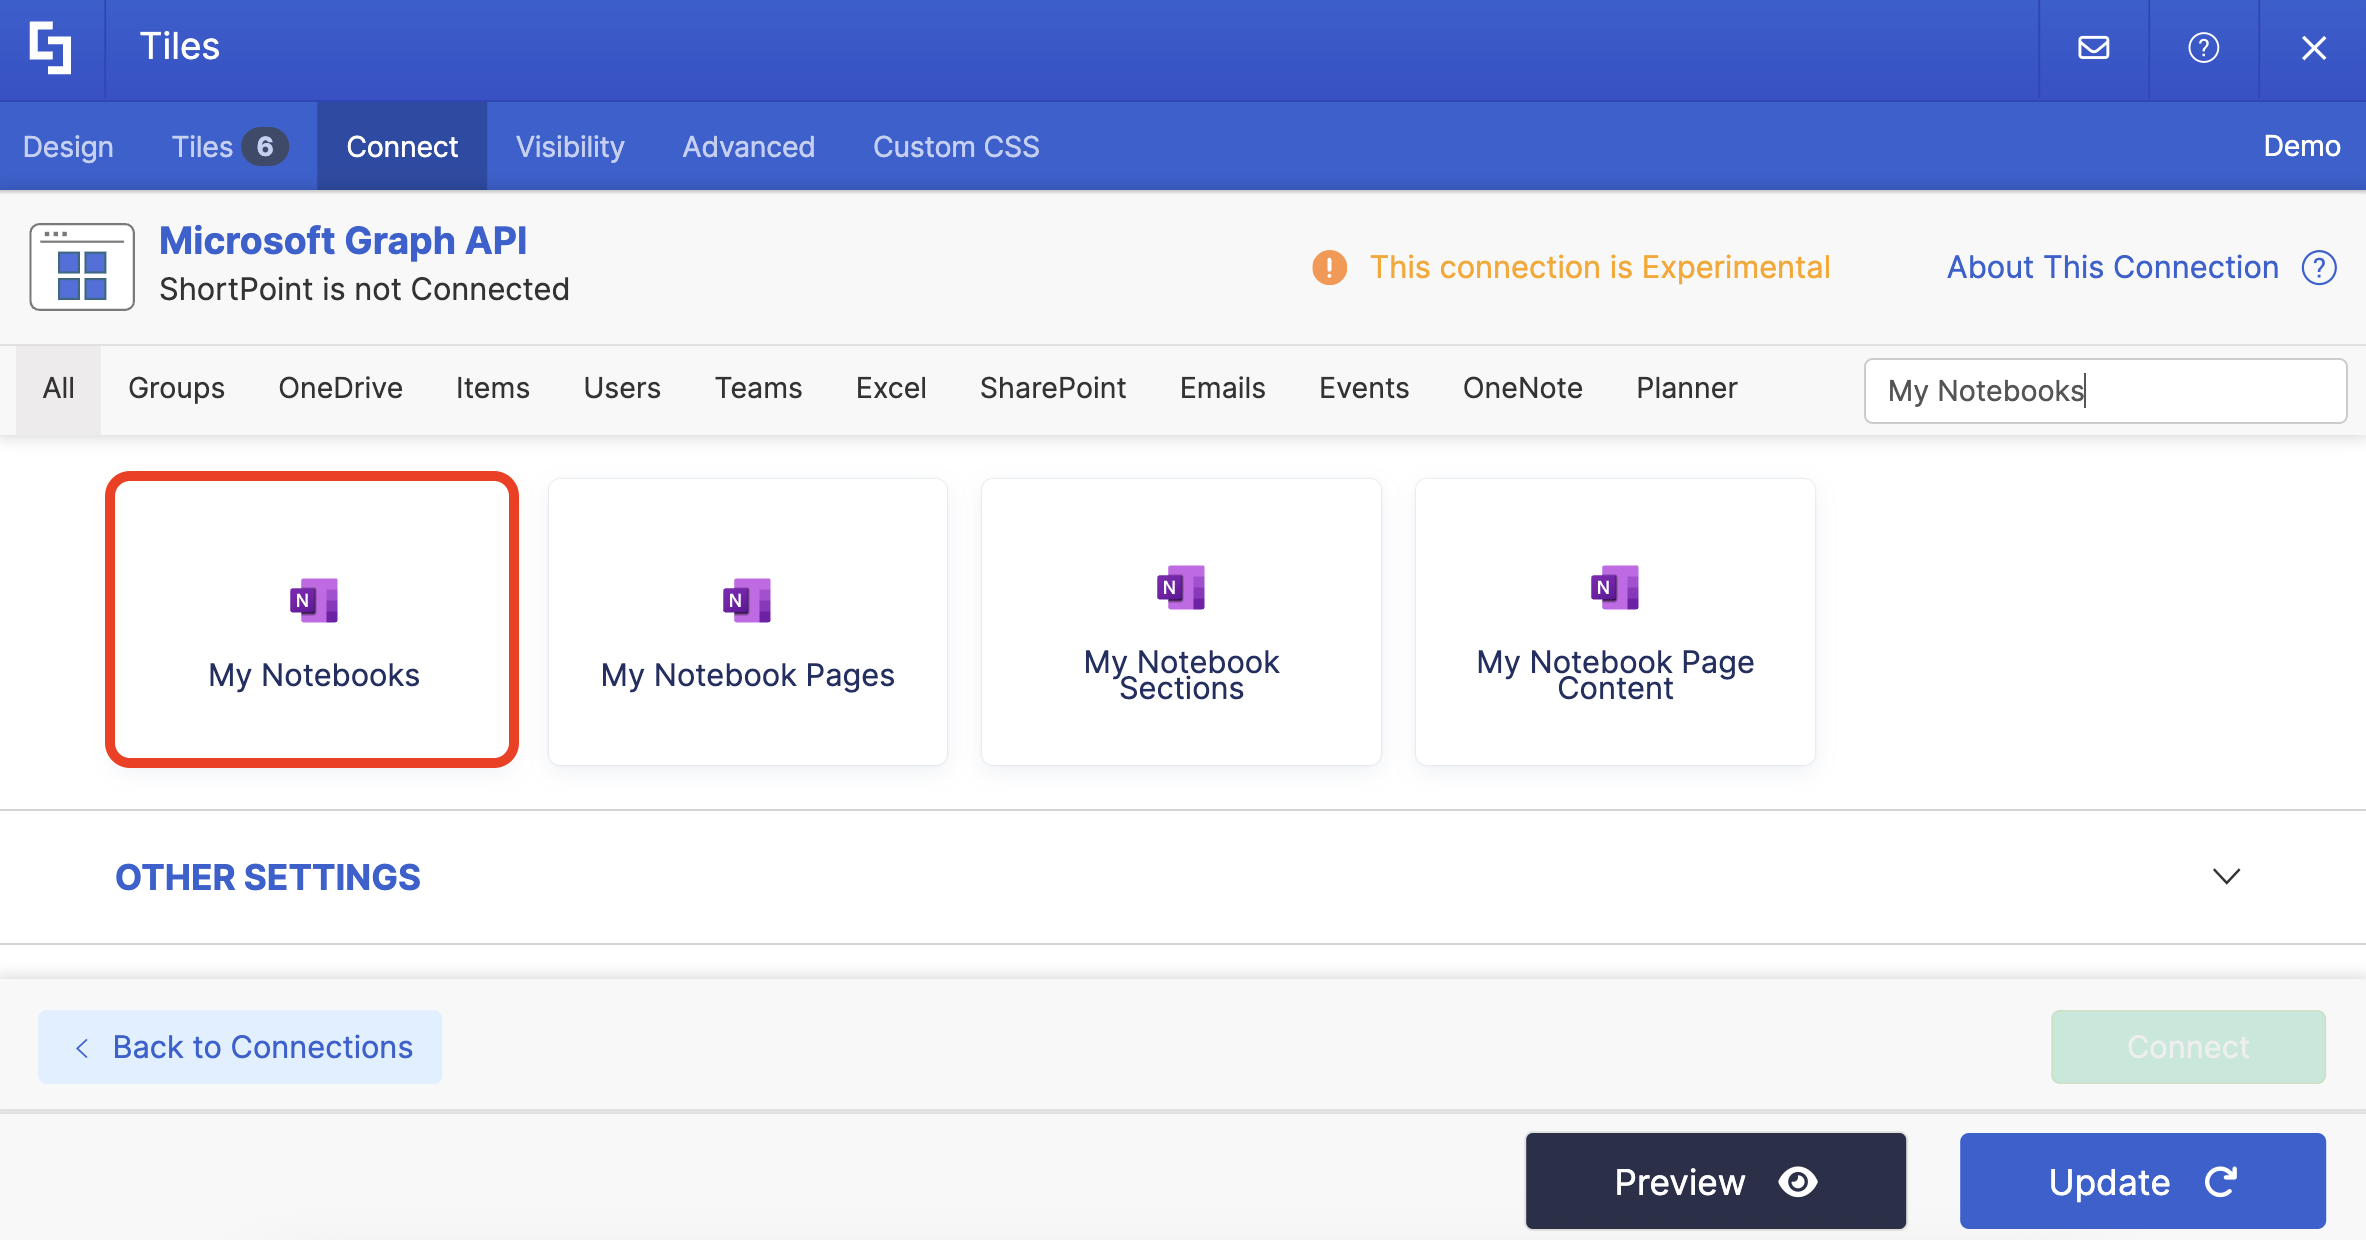2366x1240 pixels.
Task: Expand the OTHER SETTINGS section heading
Action: pos(267,877)
